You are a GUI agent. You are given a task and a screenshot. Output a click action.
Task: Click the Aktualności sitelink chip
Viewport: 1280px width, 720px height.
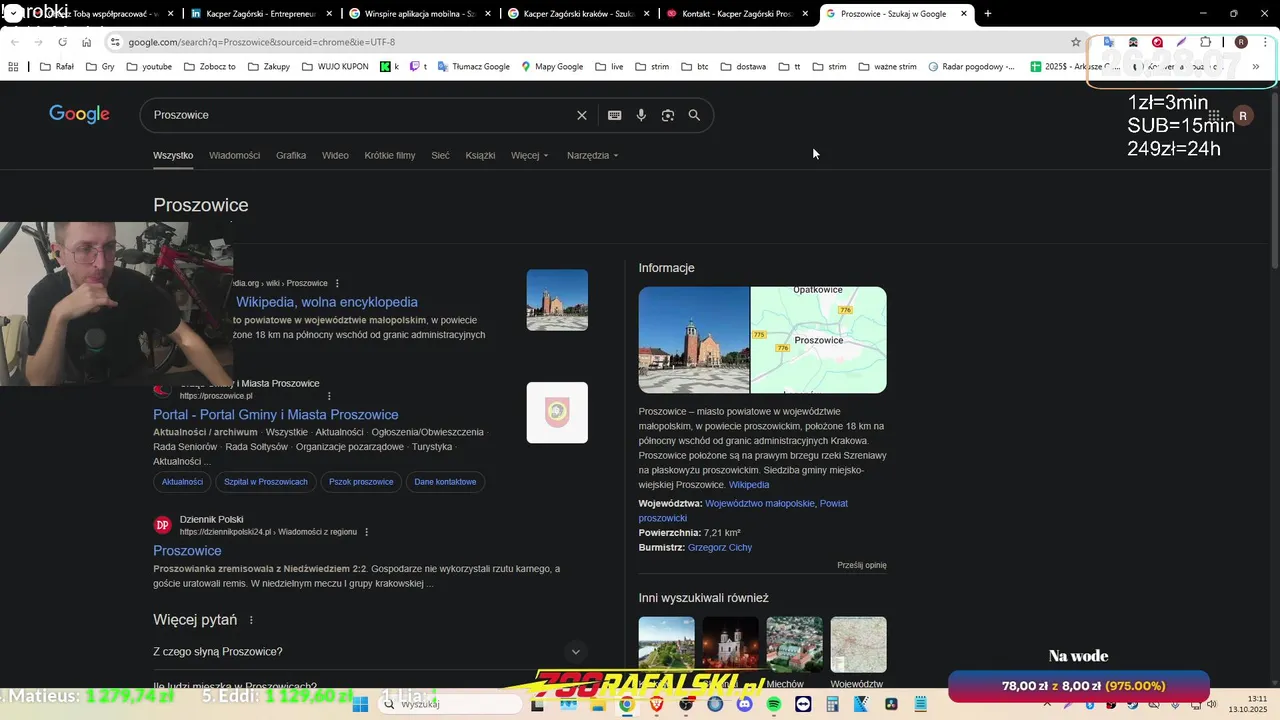(x=182, y=482)
